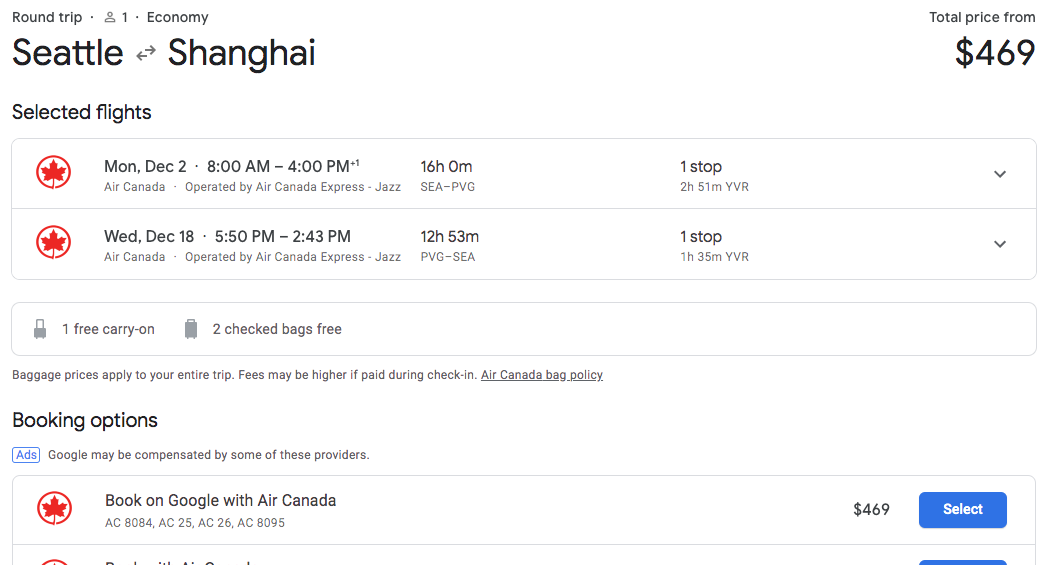1046x565 pixels.
Task: Click the outbound 8:00 AM – 4:00 PM flight row
Action: [x=524, y=174]
